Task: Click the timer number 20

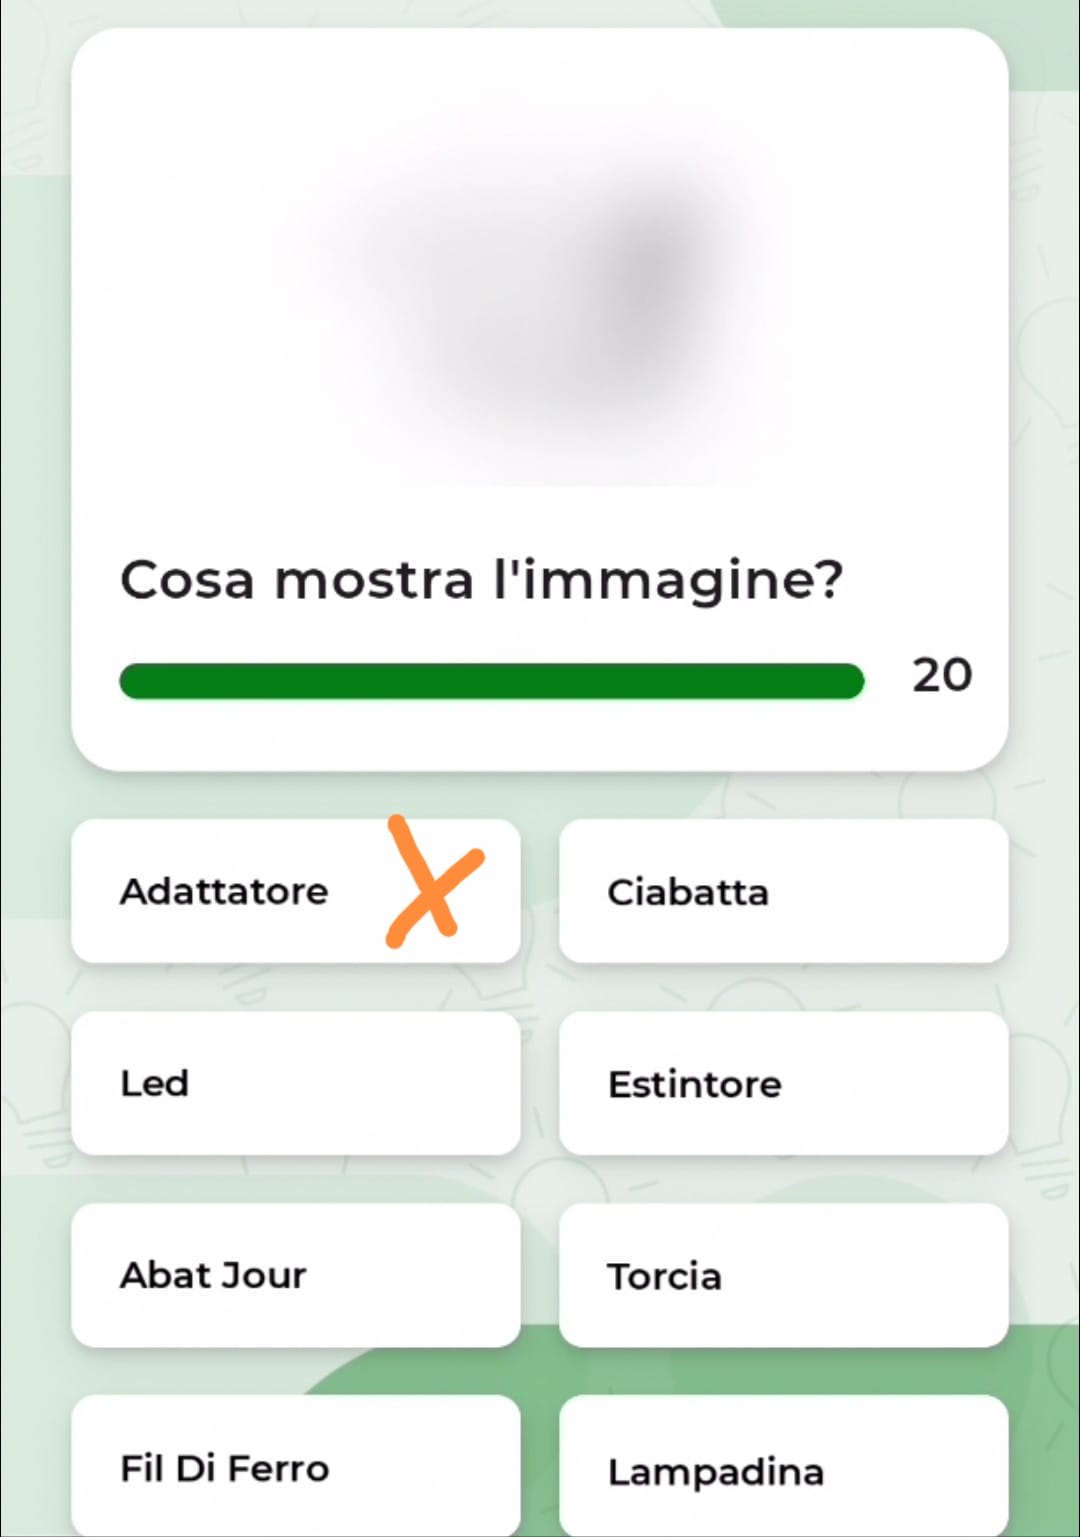Action: pyautogui.click(x=941, y=676)
